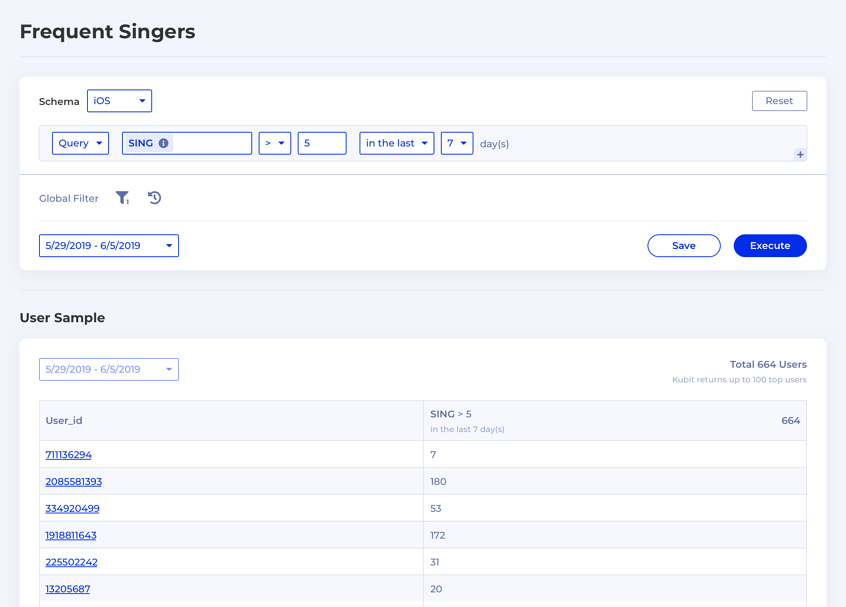Screen dimensions: 846x607
Task: Open user 334920499 link
Action: [72, 508]
